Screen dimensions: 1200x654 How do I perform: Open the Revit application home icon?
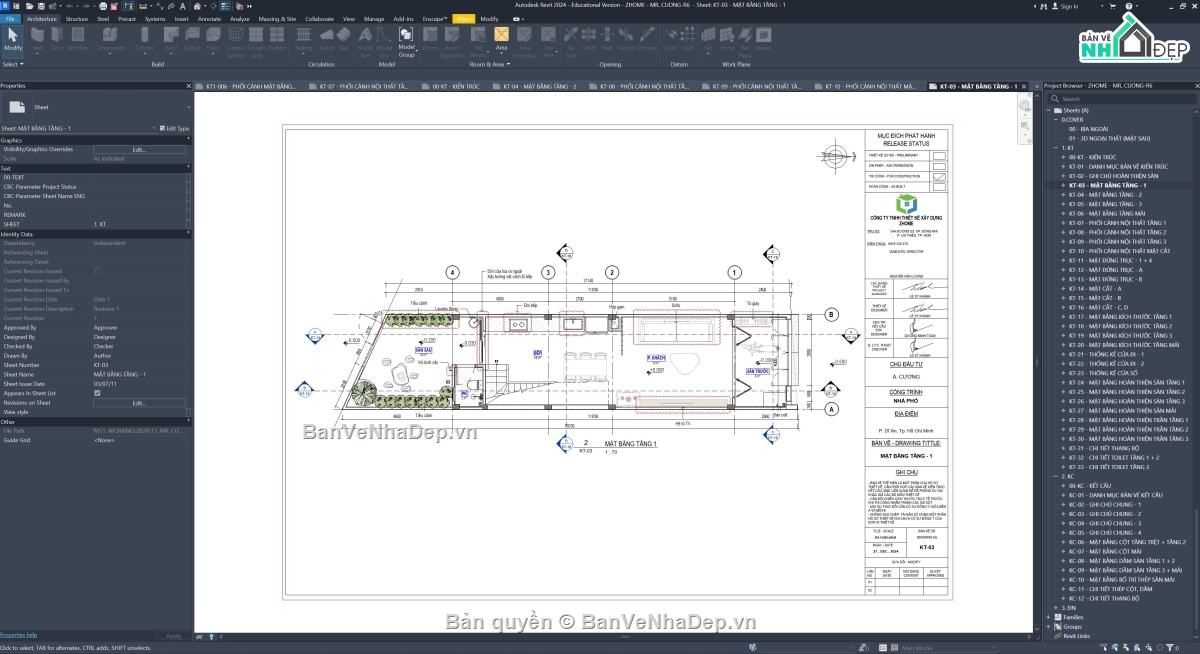pos(5,5)
